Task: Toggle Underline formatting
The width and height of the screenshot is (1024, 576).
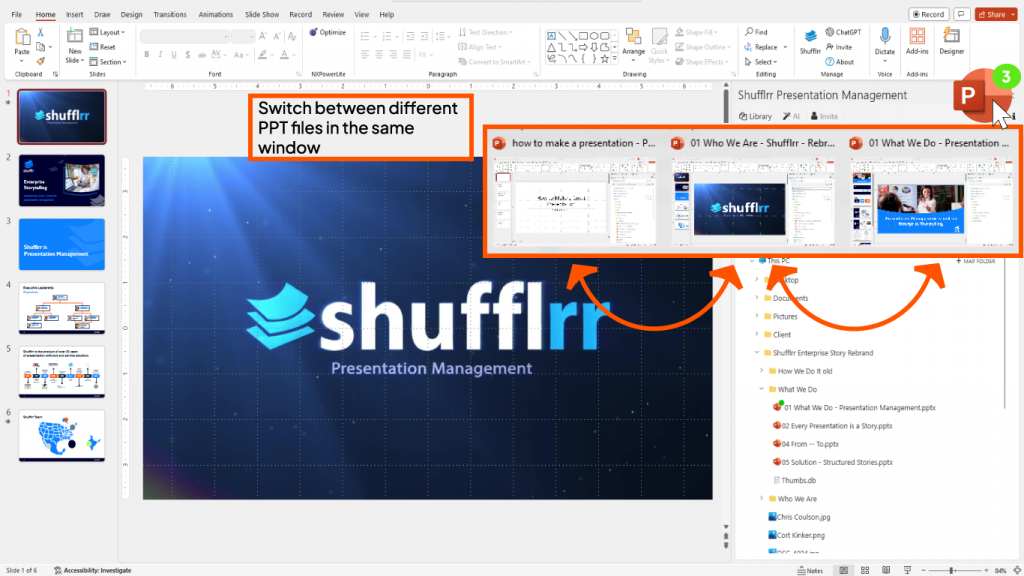Action: [174, 55]
